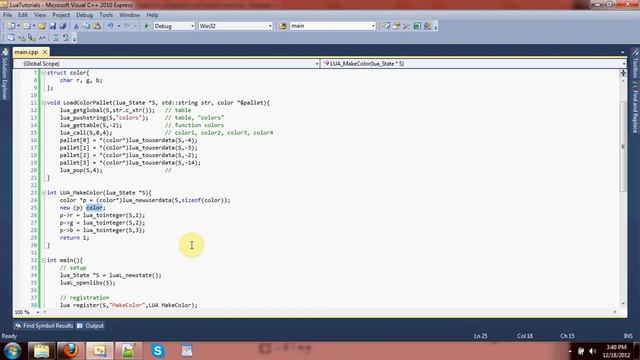Click the taskbar clock showing 3:40 PM
The width and height of the screenshot is (640, 360).
coord(616,351)
